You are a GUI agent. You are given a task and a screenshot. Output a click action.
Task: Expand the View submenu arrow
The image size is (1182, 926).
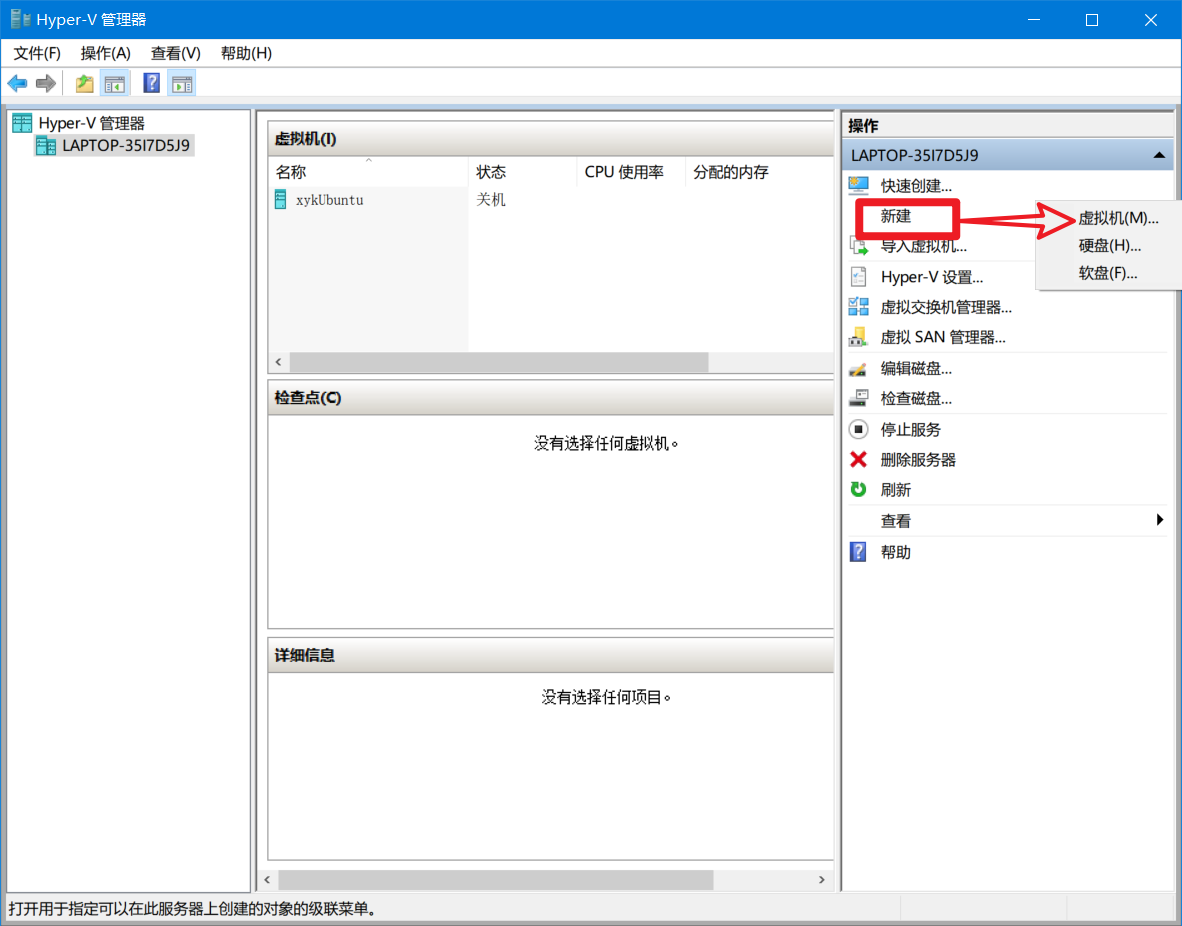(x=1159, y=520)
